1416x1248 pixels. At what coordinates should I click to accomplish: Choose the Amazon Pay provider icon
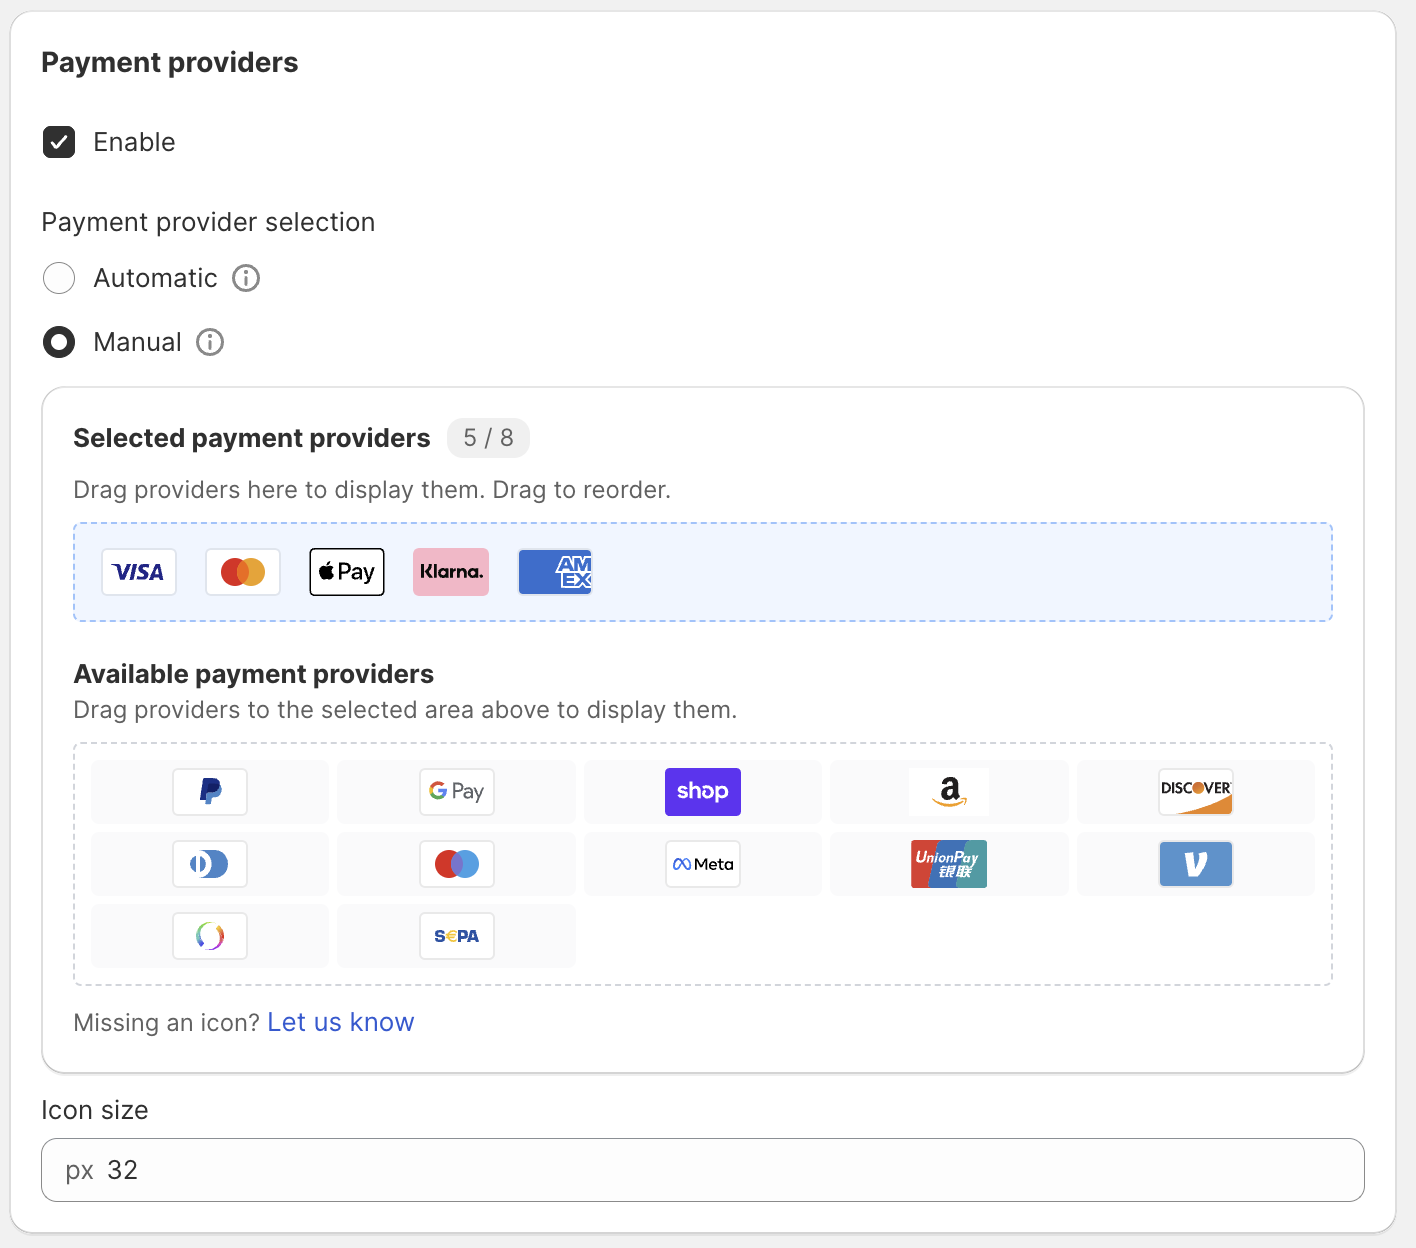tap(950, 792)
